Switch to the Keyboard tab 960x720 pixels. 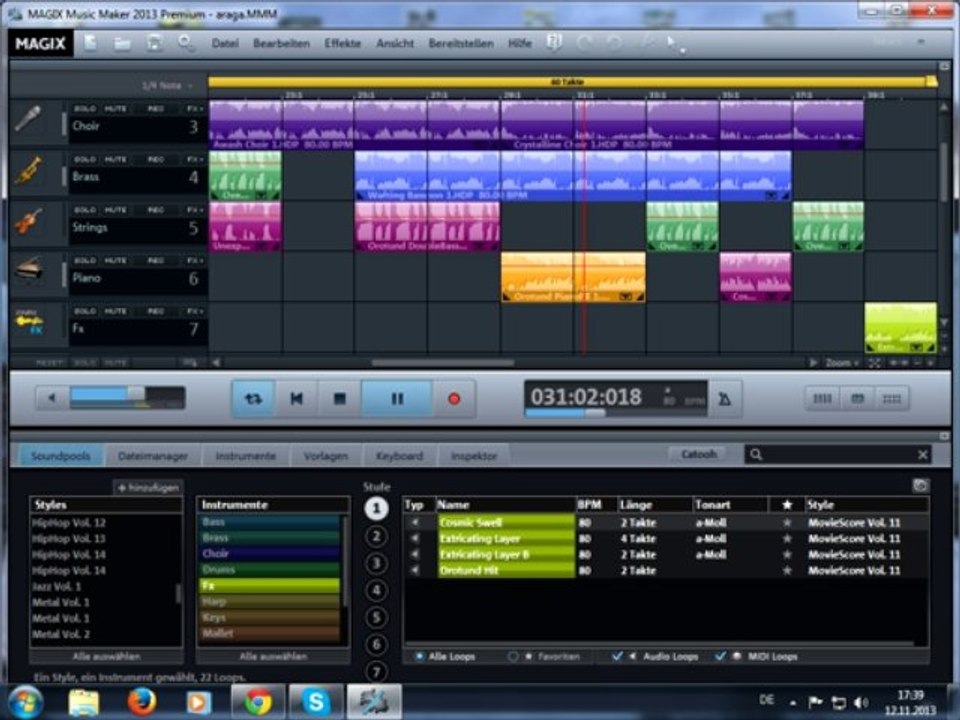pyautogui.click(x=399, y=456)
